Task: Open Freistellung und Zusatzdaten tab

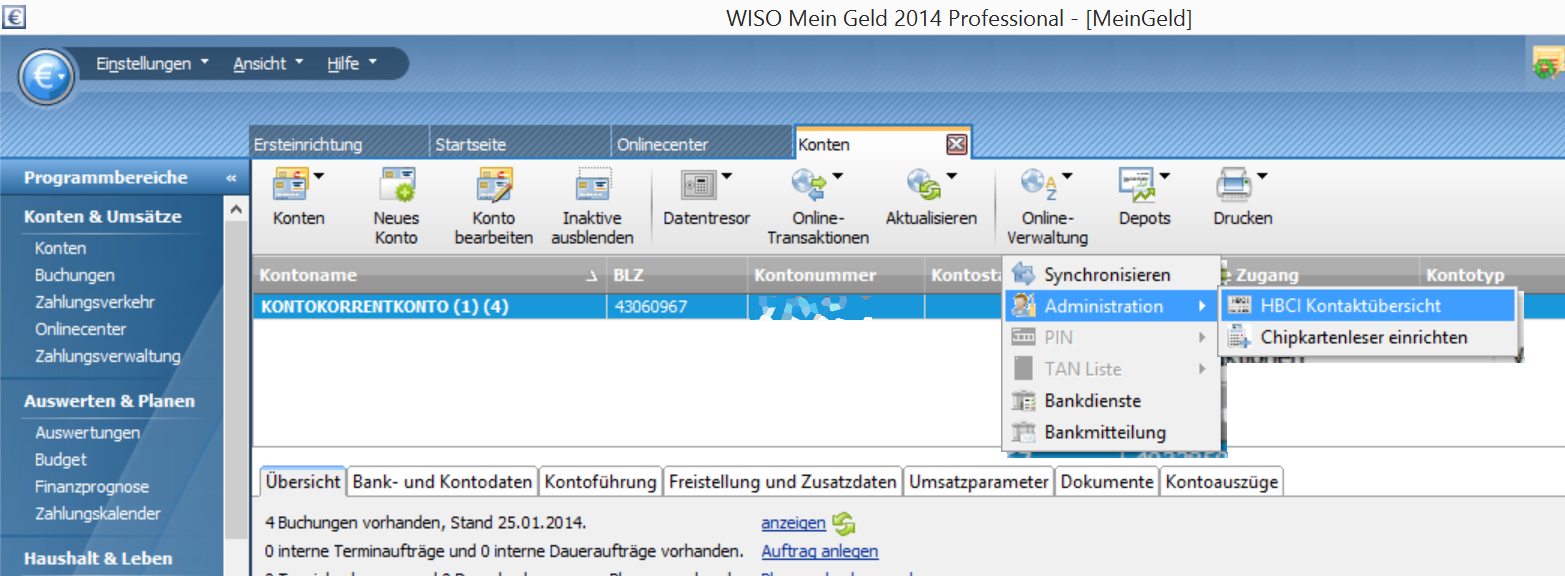Action: (783, 482)
